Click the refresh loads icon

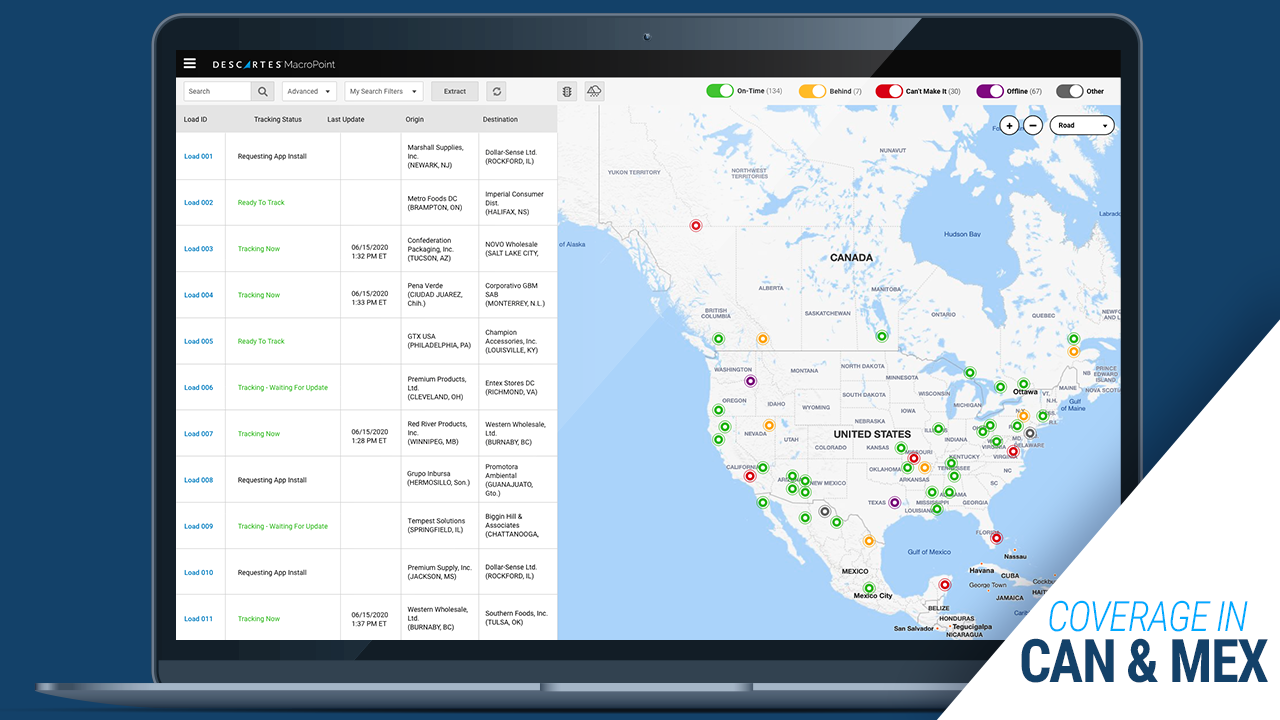pos(496,90)
